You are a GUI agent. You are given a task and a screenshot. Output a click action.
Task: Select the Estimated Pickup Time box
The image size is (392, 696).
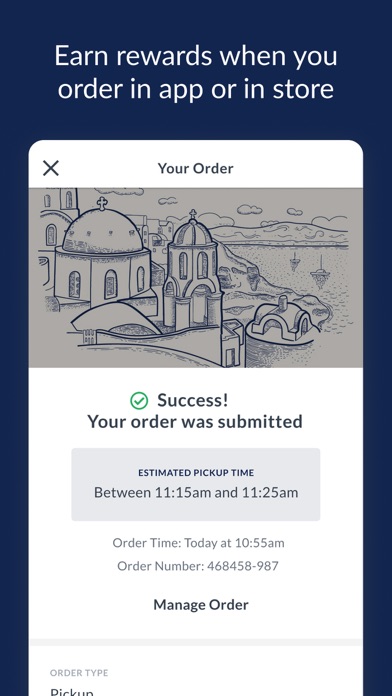point(196,484)
